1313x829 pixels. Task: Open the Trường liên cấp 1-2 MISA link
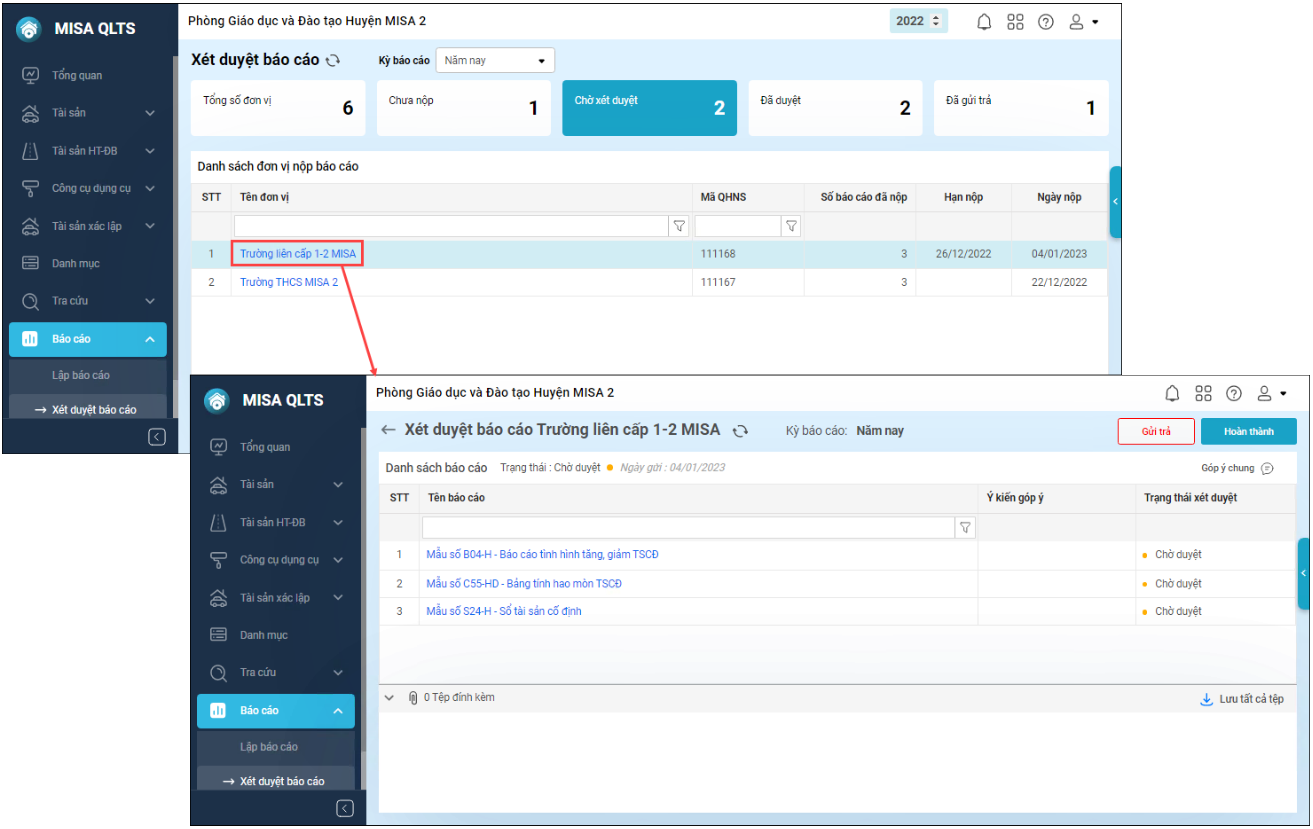point(298,254)
